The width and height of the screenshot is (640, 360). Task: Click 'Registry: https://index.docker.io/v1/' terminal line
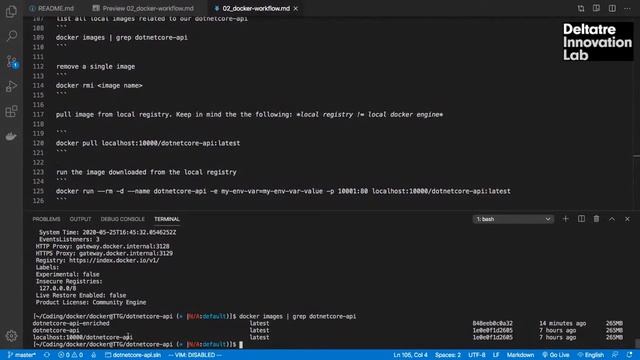[x=97, y=260]
